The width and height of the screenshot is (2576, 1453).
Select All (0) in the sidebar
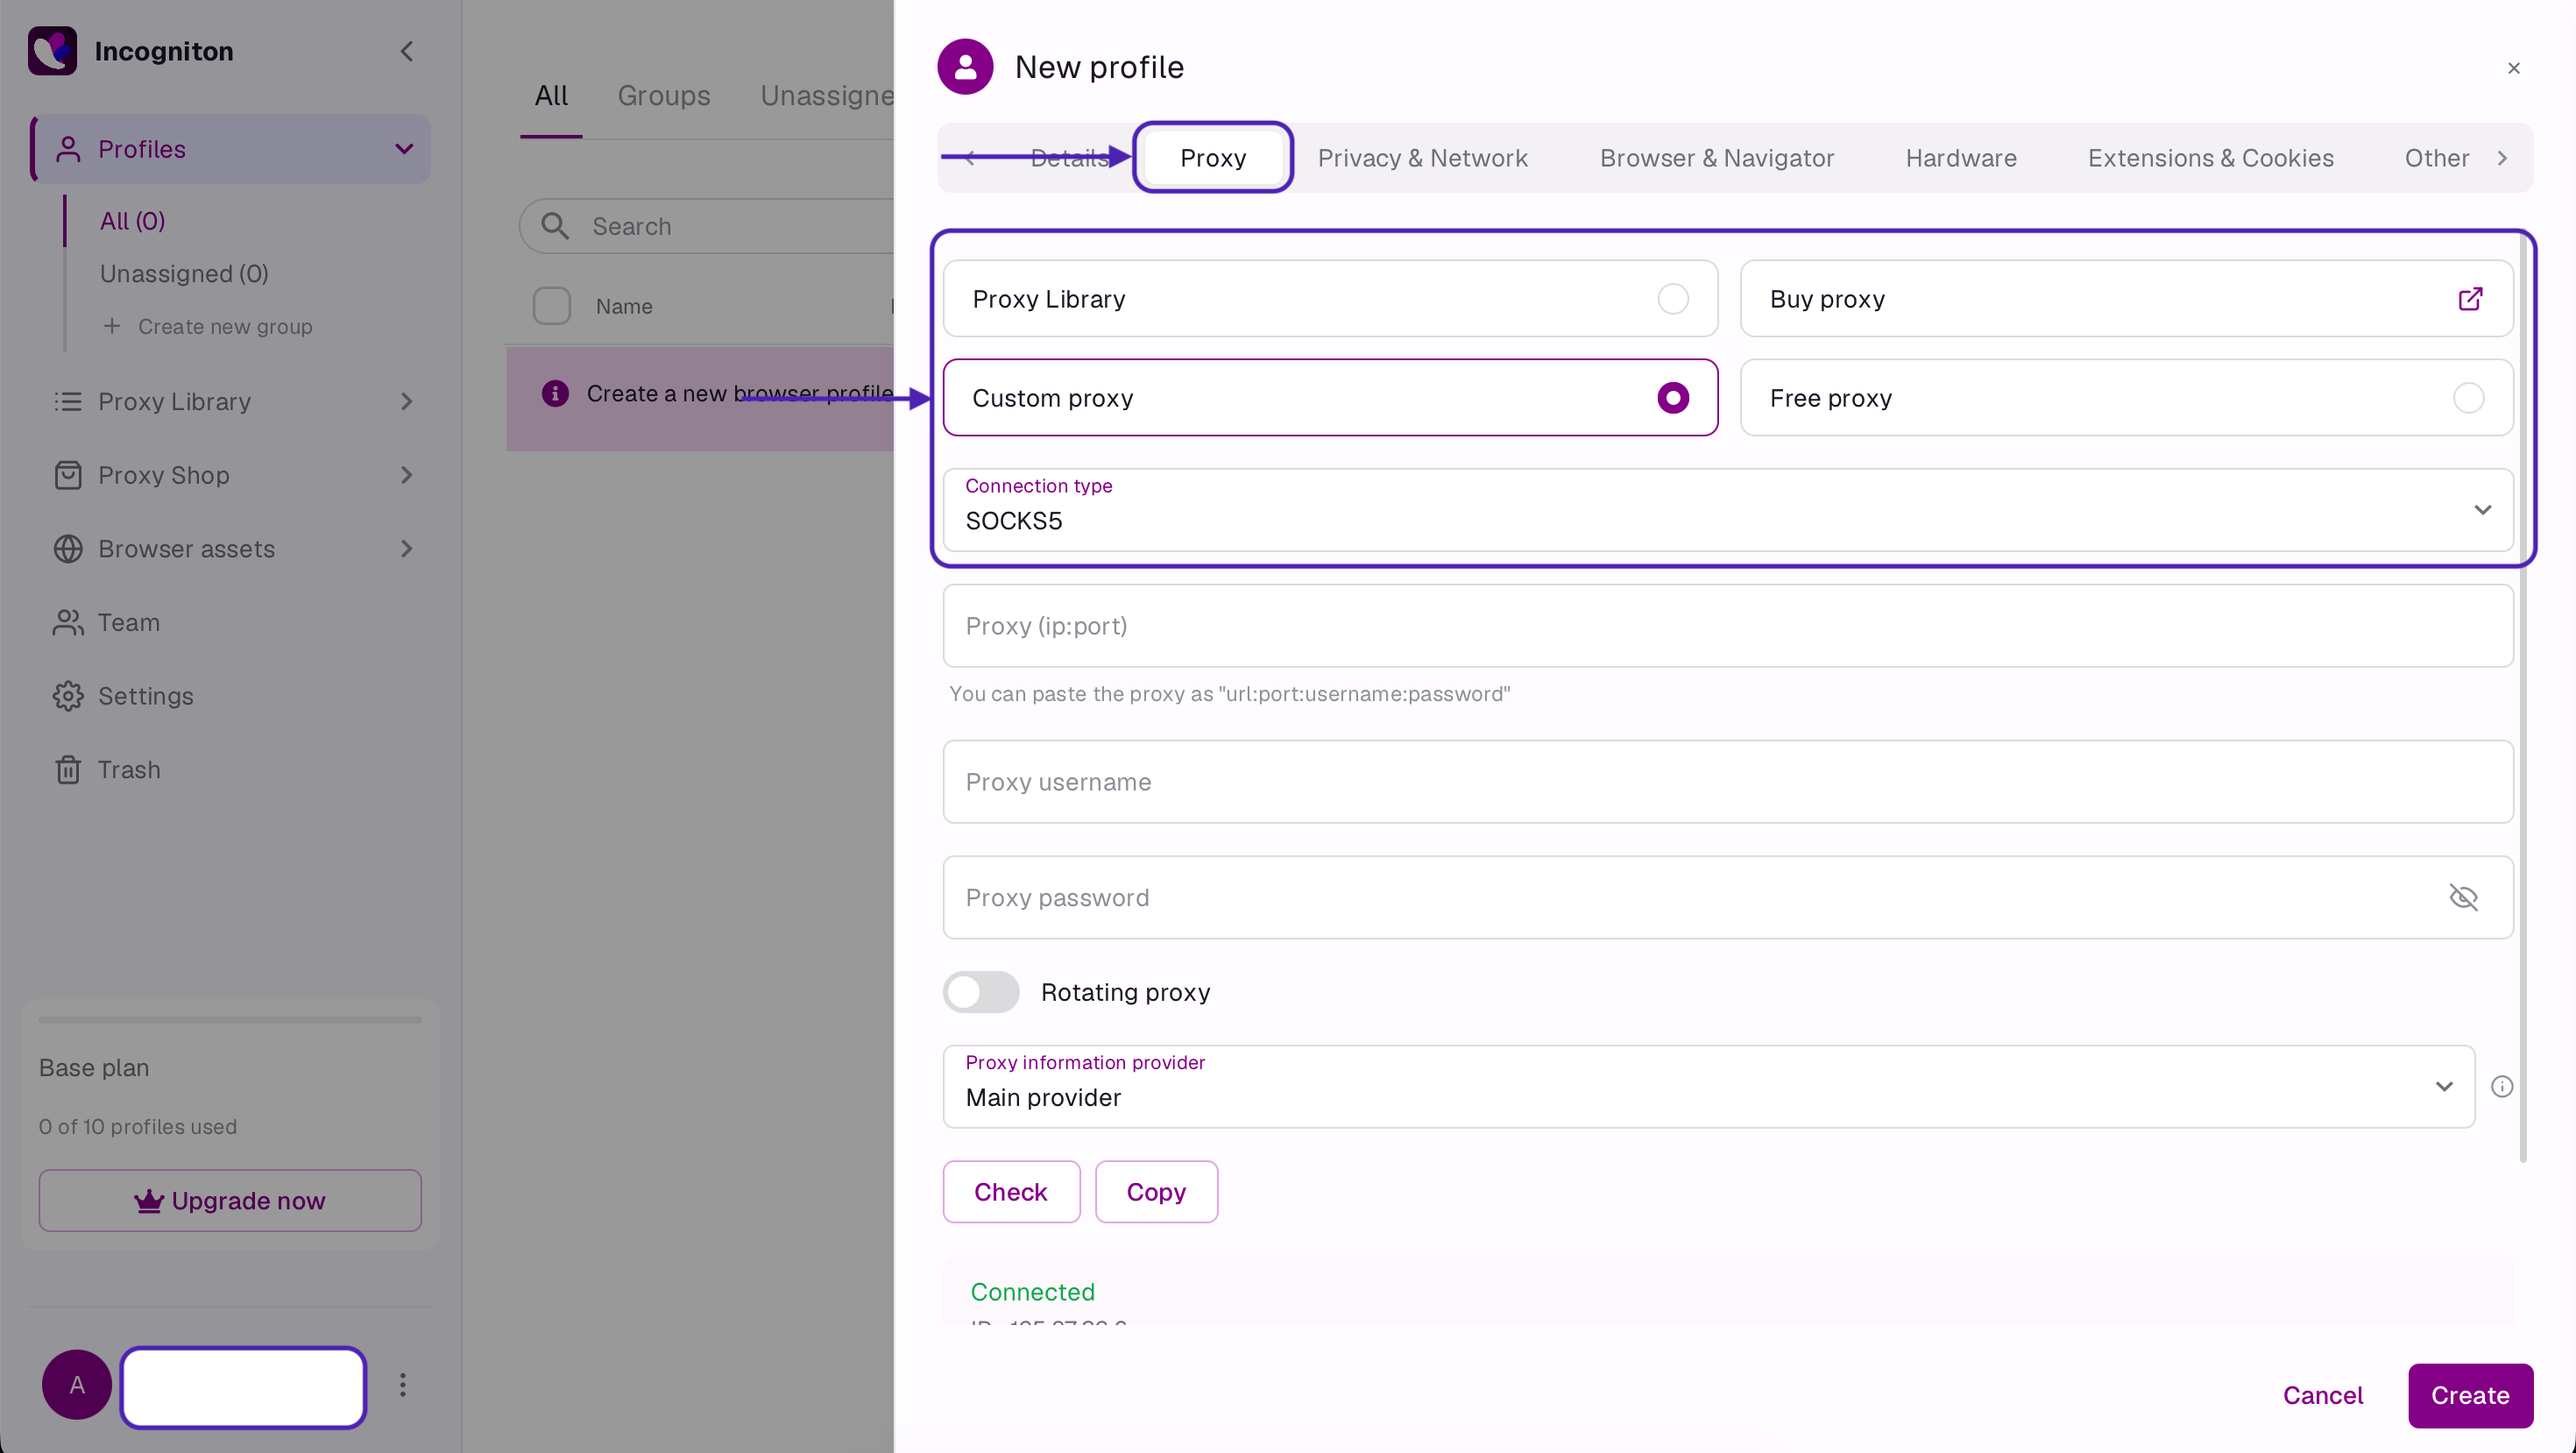(x=133, y=221)
